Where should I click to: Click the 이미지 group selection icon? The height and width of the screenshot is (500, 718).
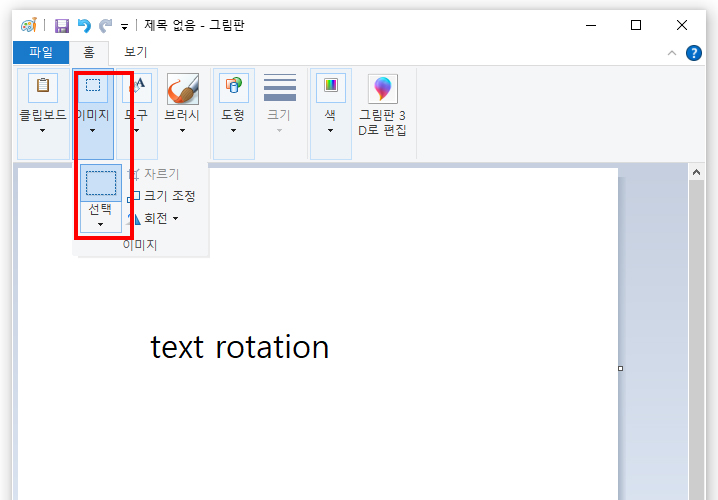93,87
